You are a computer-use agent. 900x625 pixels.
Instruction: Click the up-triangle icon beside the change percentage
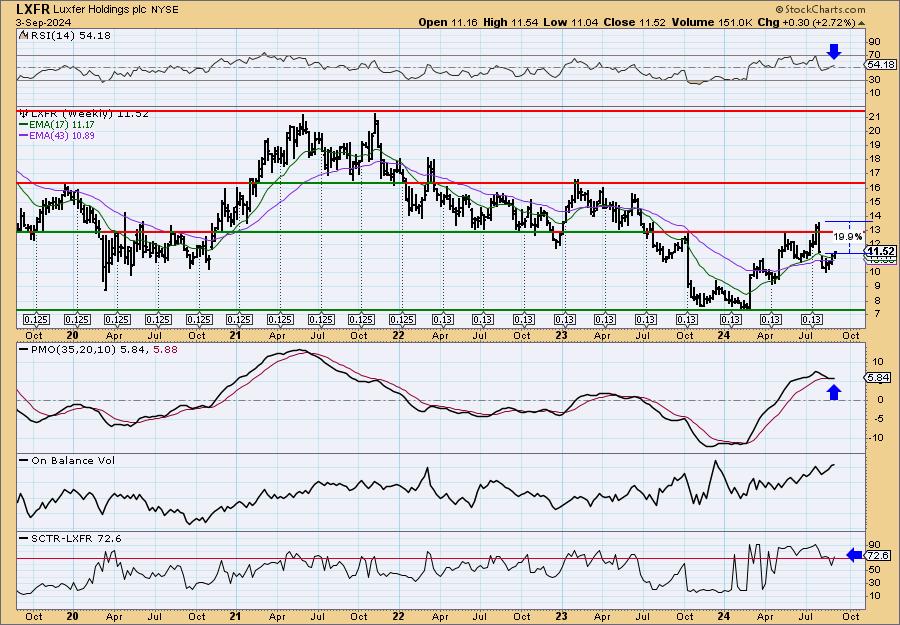861,22
